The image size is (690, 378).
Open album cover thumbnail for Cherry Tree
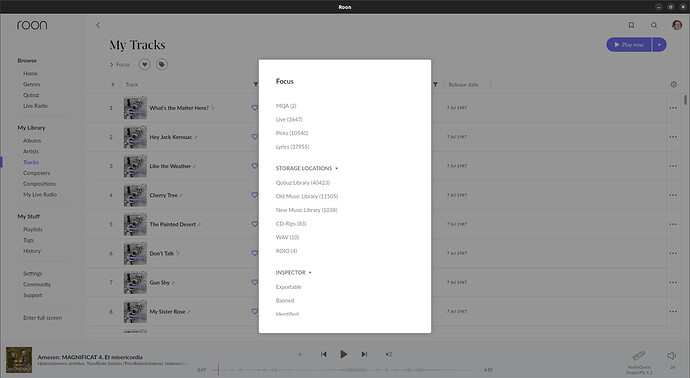click(x=135, y=195)
